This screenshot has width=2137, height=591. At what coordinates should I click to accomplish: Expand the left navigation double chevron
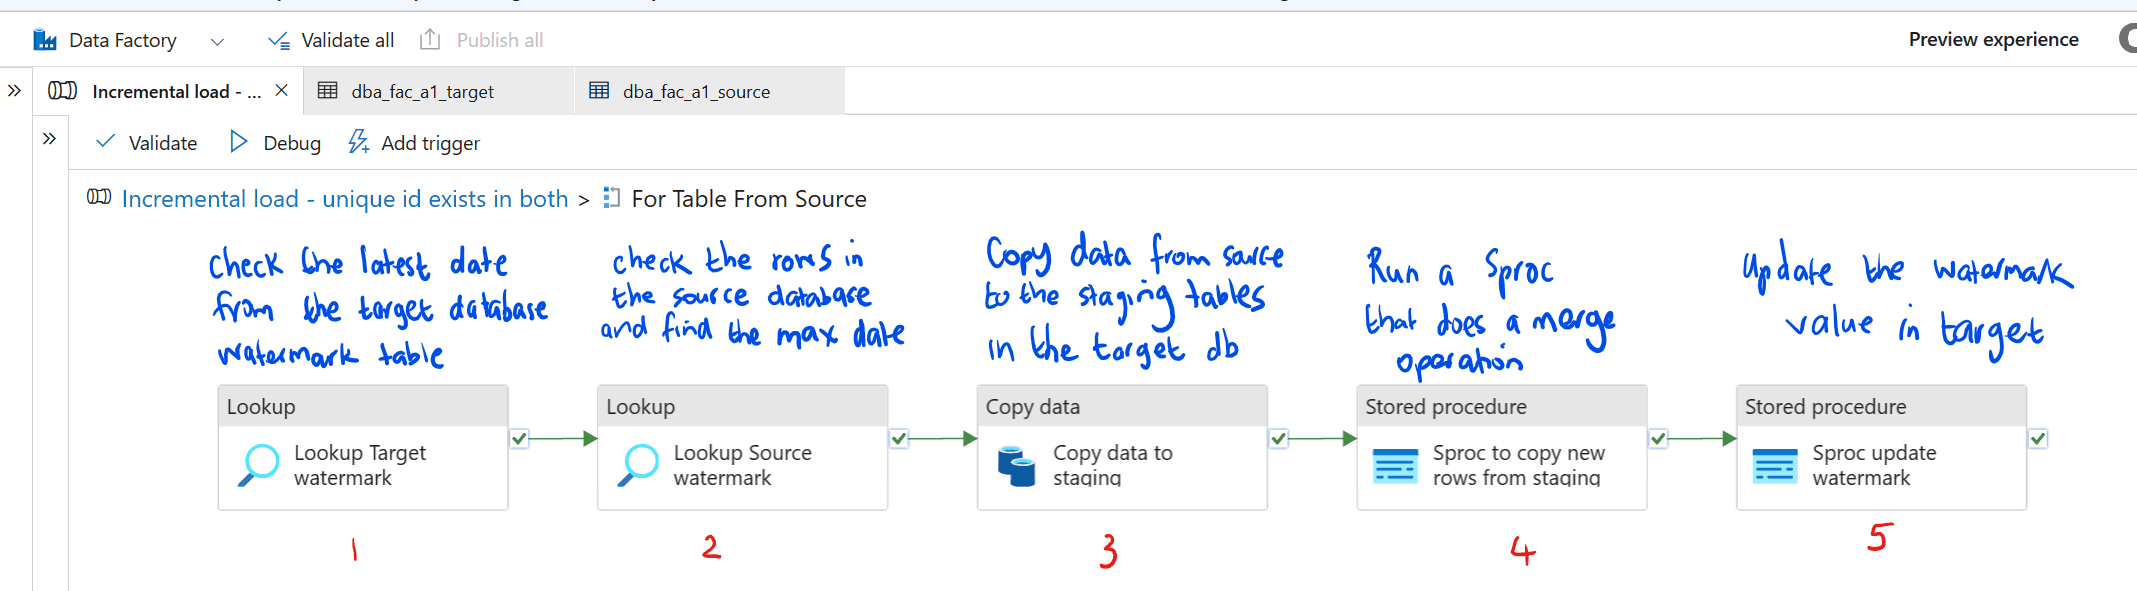14,90
